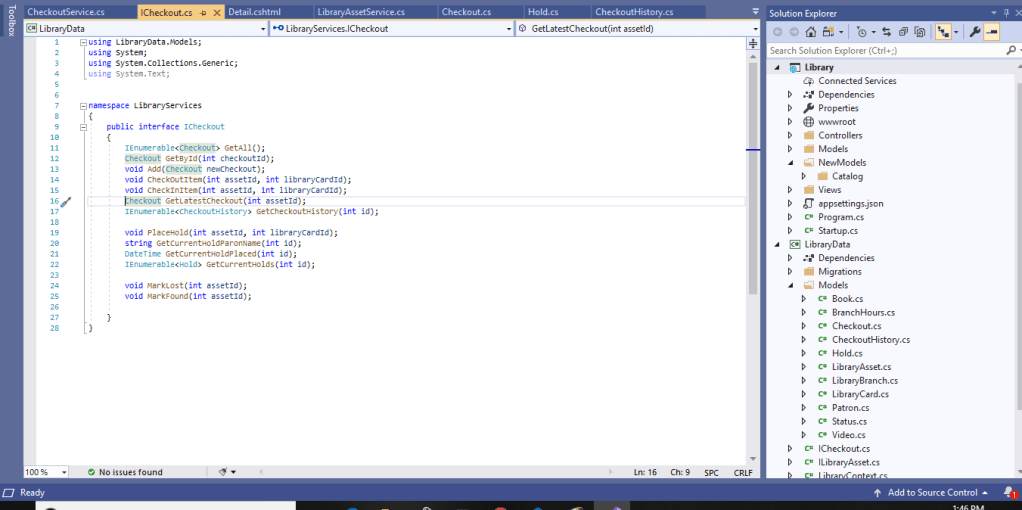
Task: Collapse the ICheckout interface code block
Action: [84, 127]
